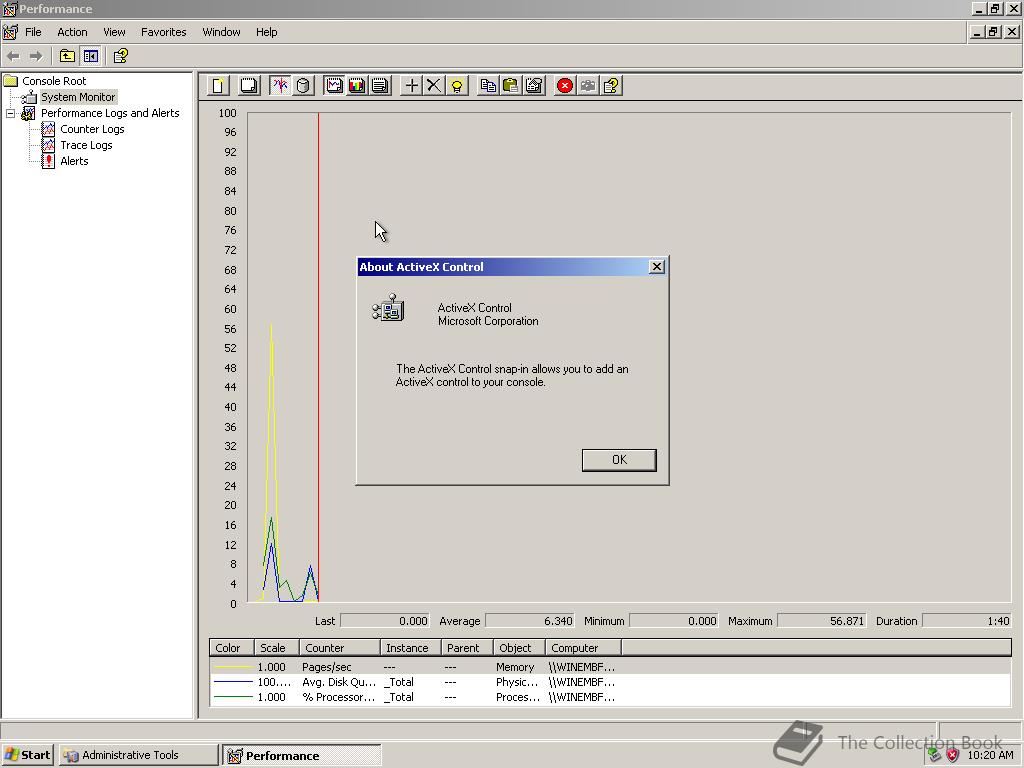Open the Action menu
Image resolution: width=1024 pixels, height=768 pixels.
point(72,32)
